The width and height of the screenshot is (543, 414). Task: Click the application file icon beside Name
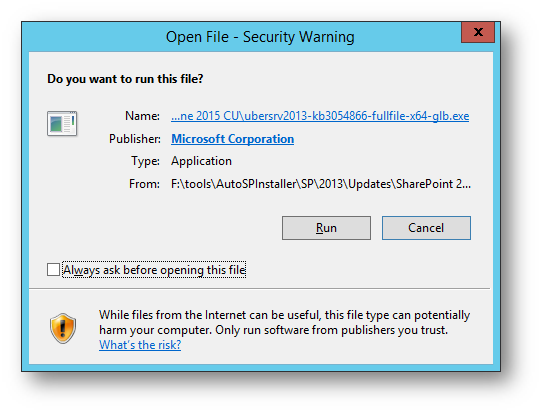[x=62, y=123]
